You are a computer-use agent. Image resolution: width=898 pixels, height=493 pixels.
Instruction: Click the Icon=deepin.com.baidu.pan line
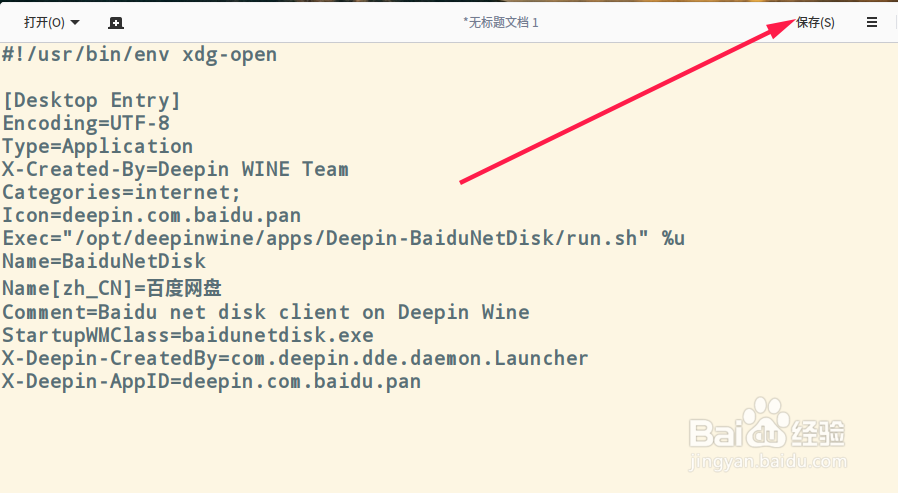pos(151,215)
